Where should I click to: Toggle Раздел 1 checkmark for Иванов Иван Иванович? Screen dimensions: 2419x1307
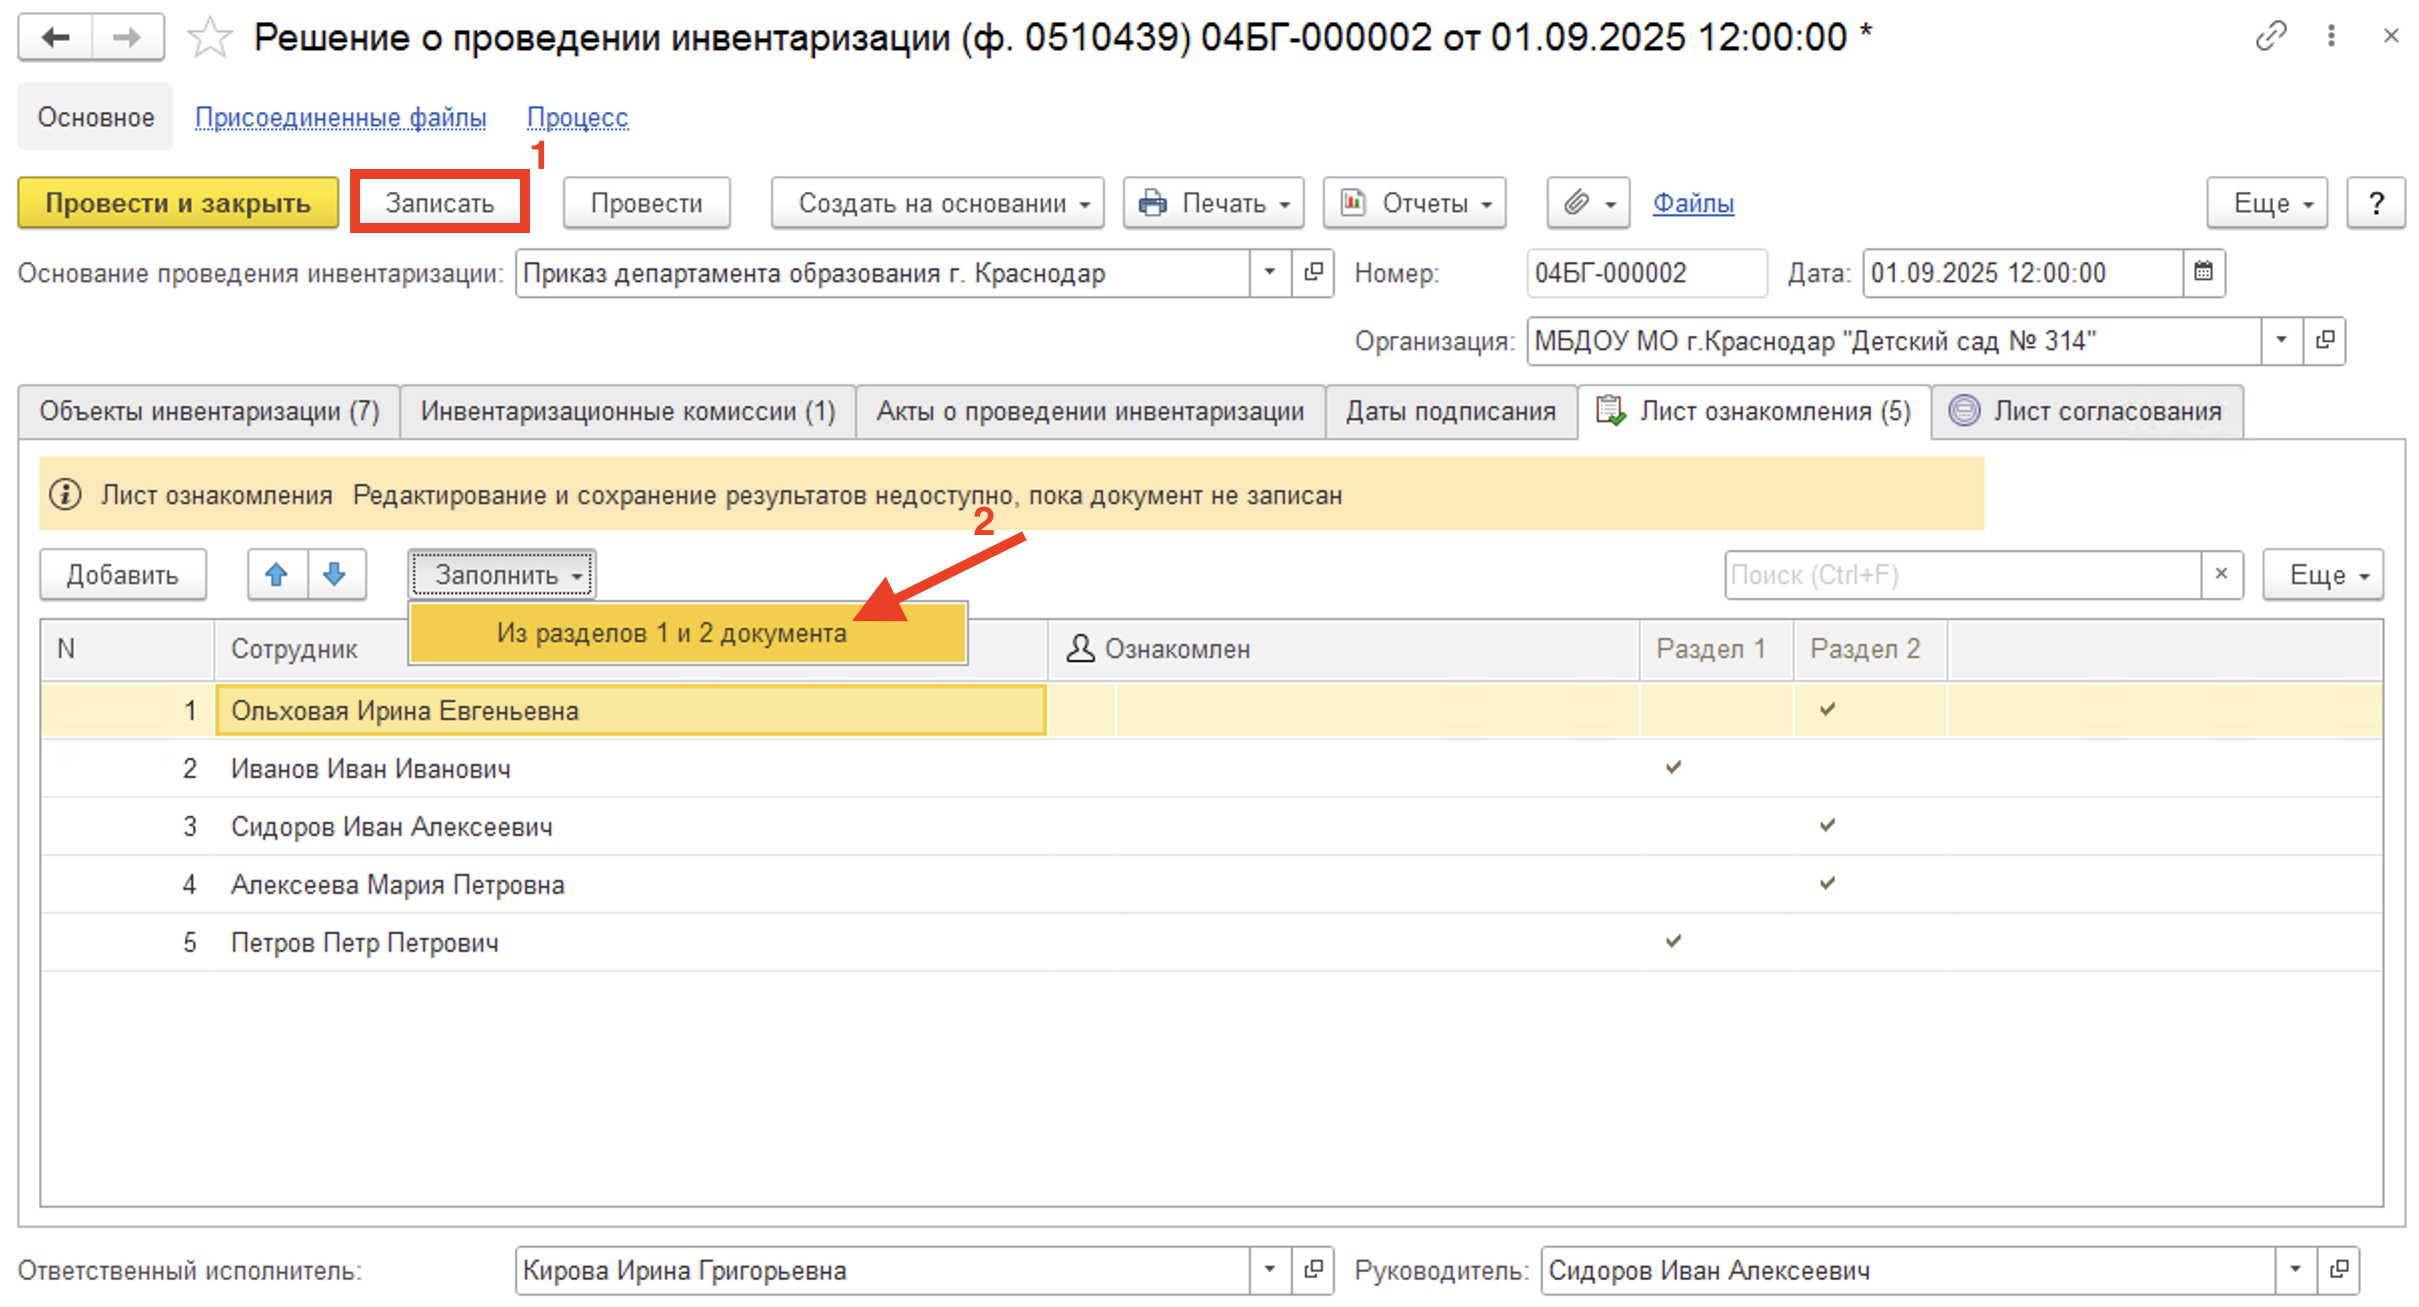[1673, 768]
